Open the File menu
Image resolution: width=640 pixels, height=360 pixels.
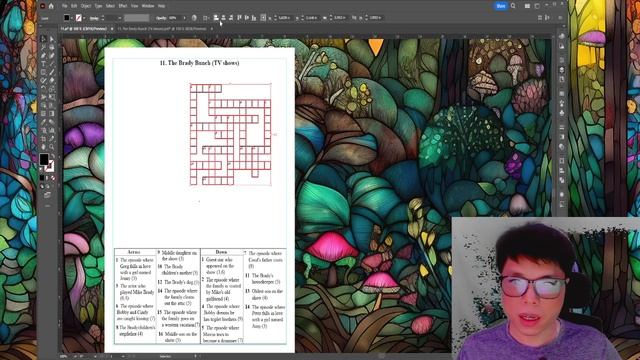point(64,6)
